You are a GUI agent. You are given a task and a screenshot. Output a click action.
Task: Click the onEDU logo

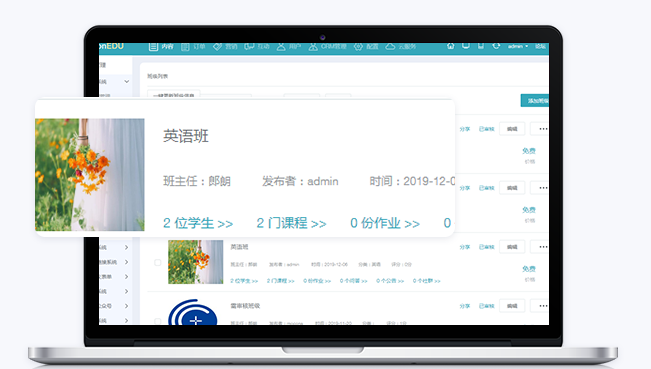click(112, 46)
